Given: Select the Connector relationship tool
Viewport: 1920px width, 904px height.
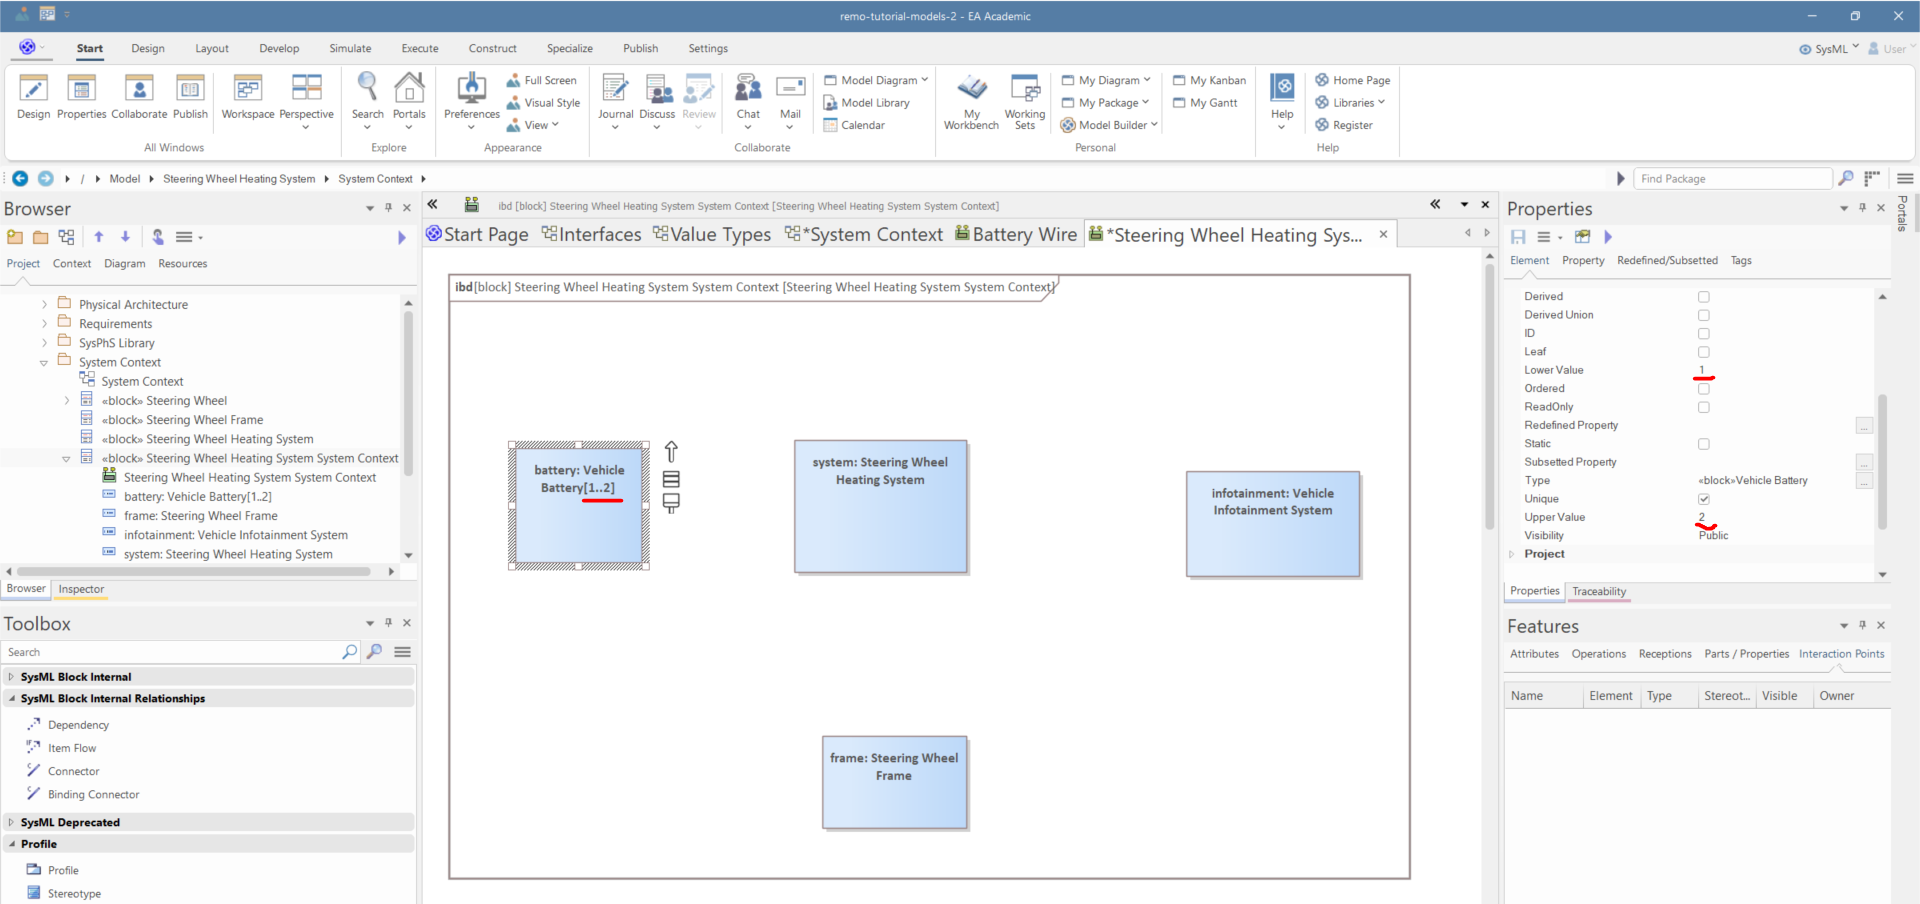Looking at the screenshot, I should coord(73,771).
